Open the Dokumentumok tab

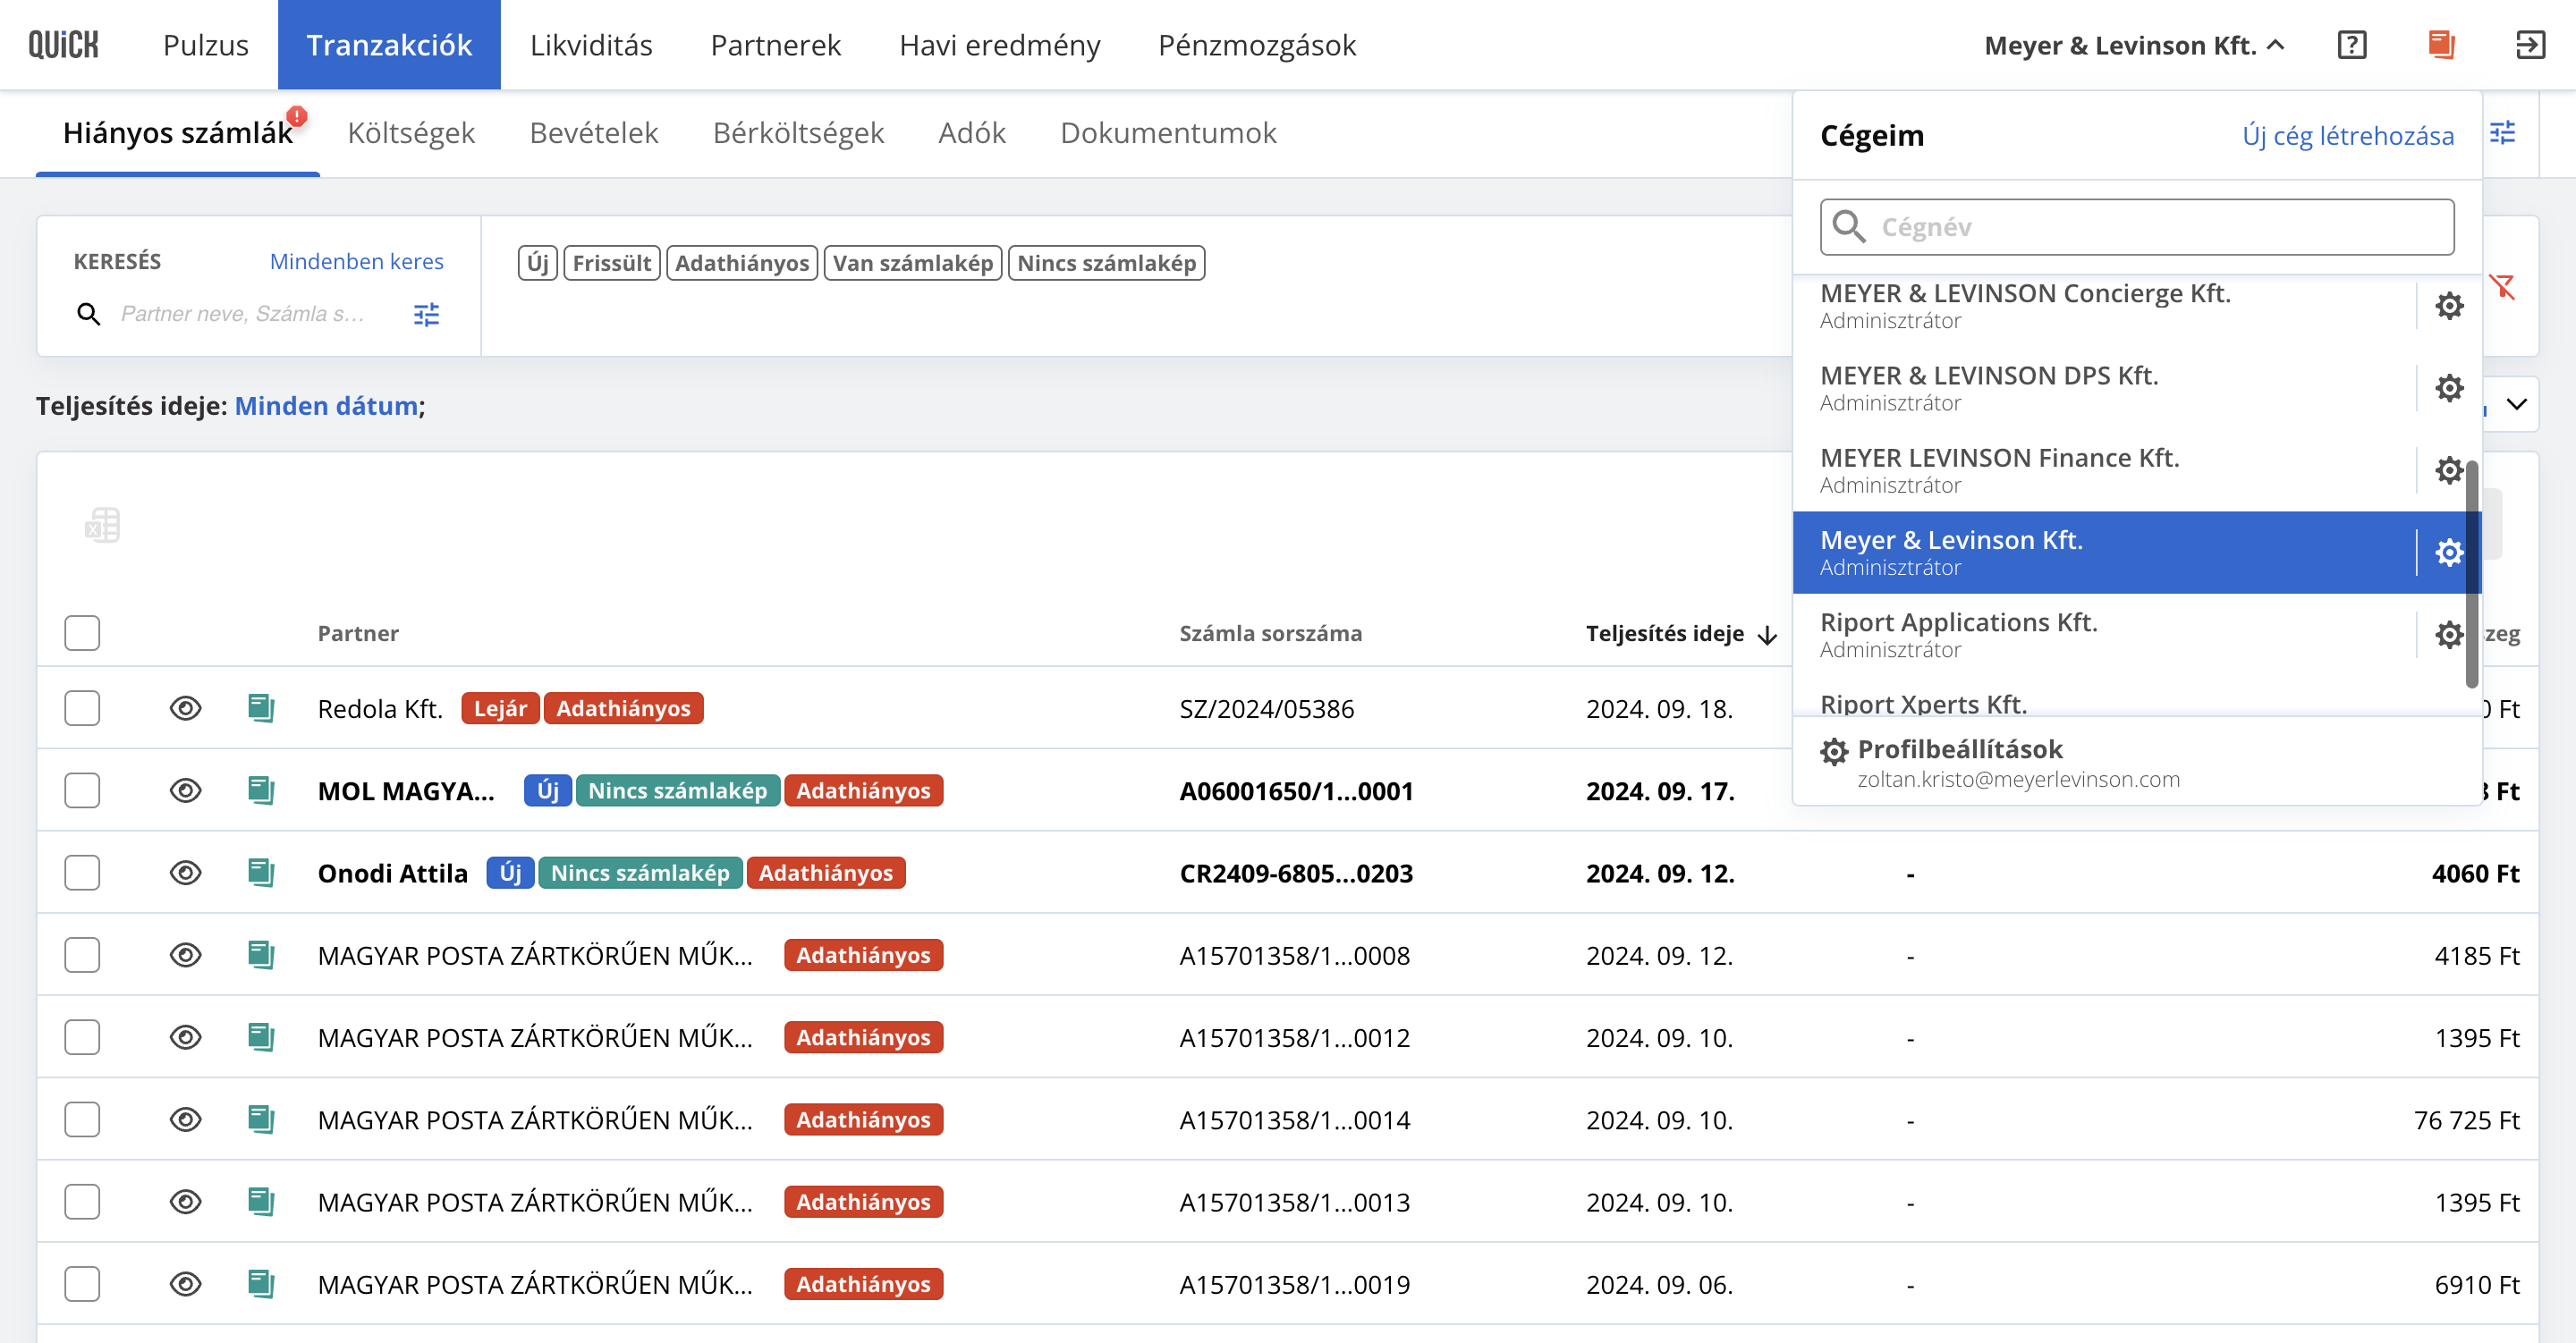[1168, 133]
